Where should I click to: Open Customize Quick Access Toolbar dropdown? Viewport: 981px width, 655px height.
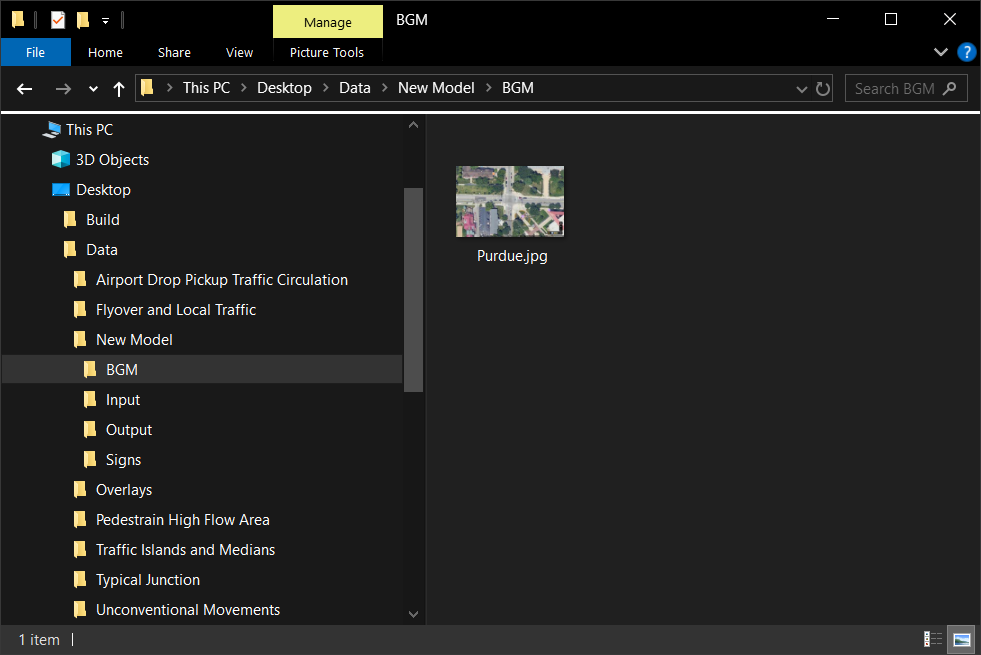[x=105, y=20]
